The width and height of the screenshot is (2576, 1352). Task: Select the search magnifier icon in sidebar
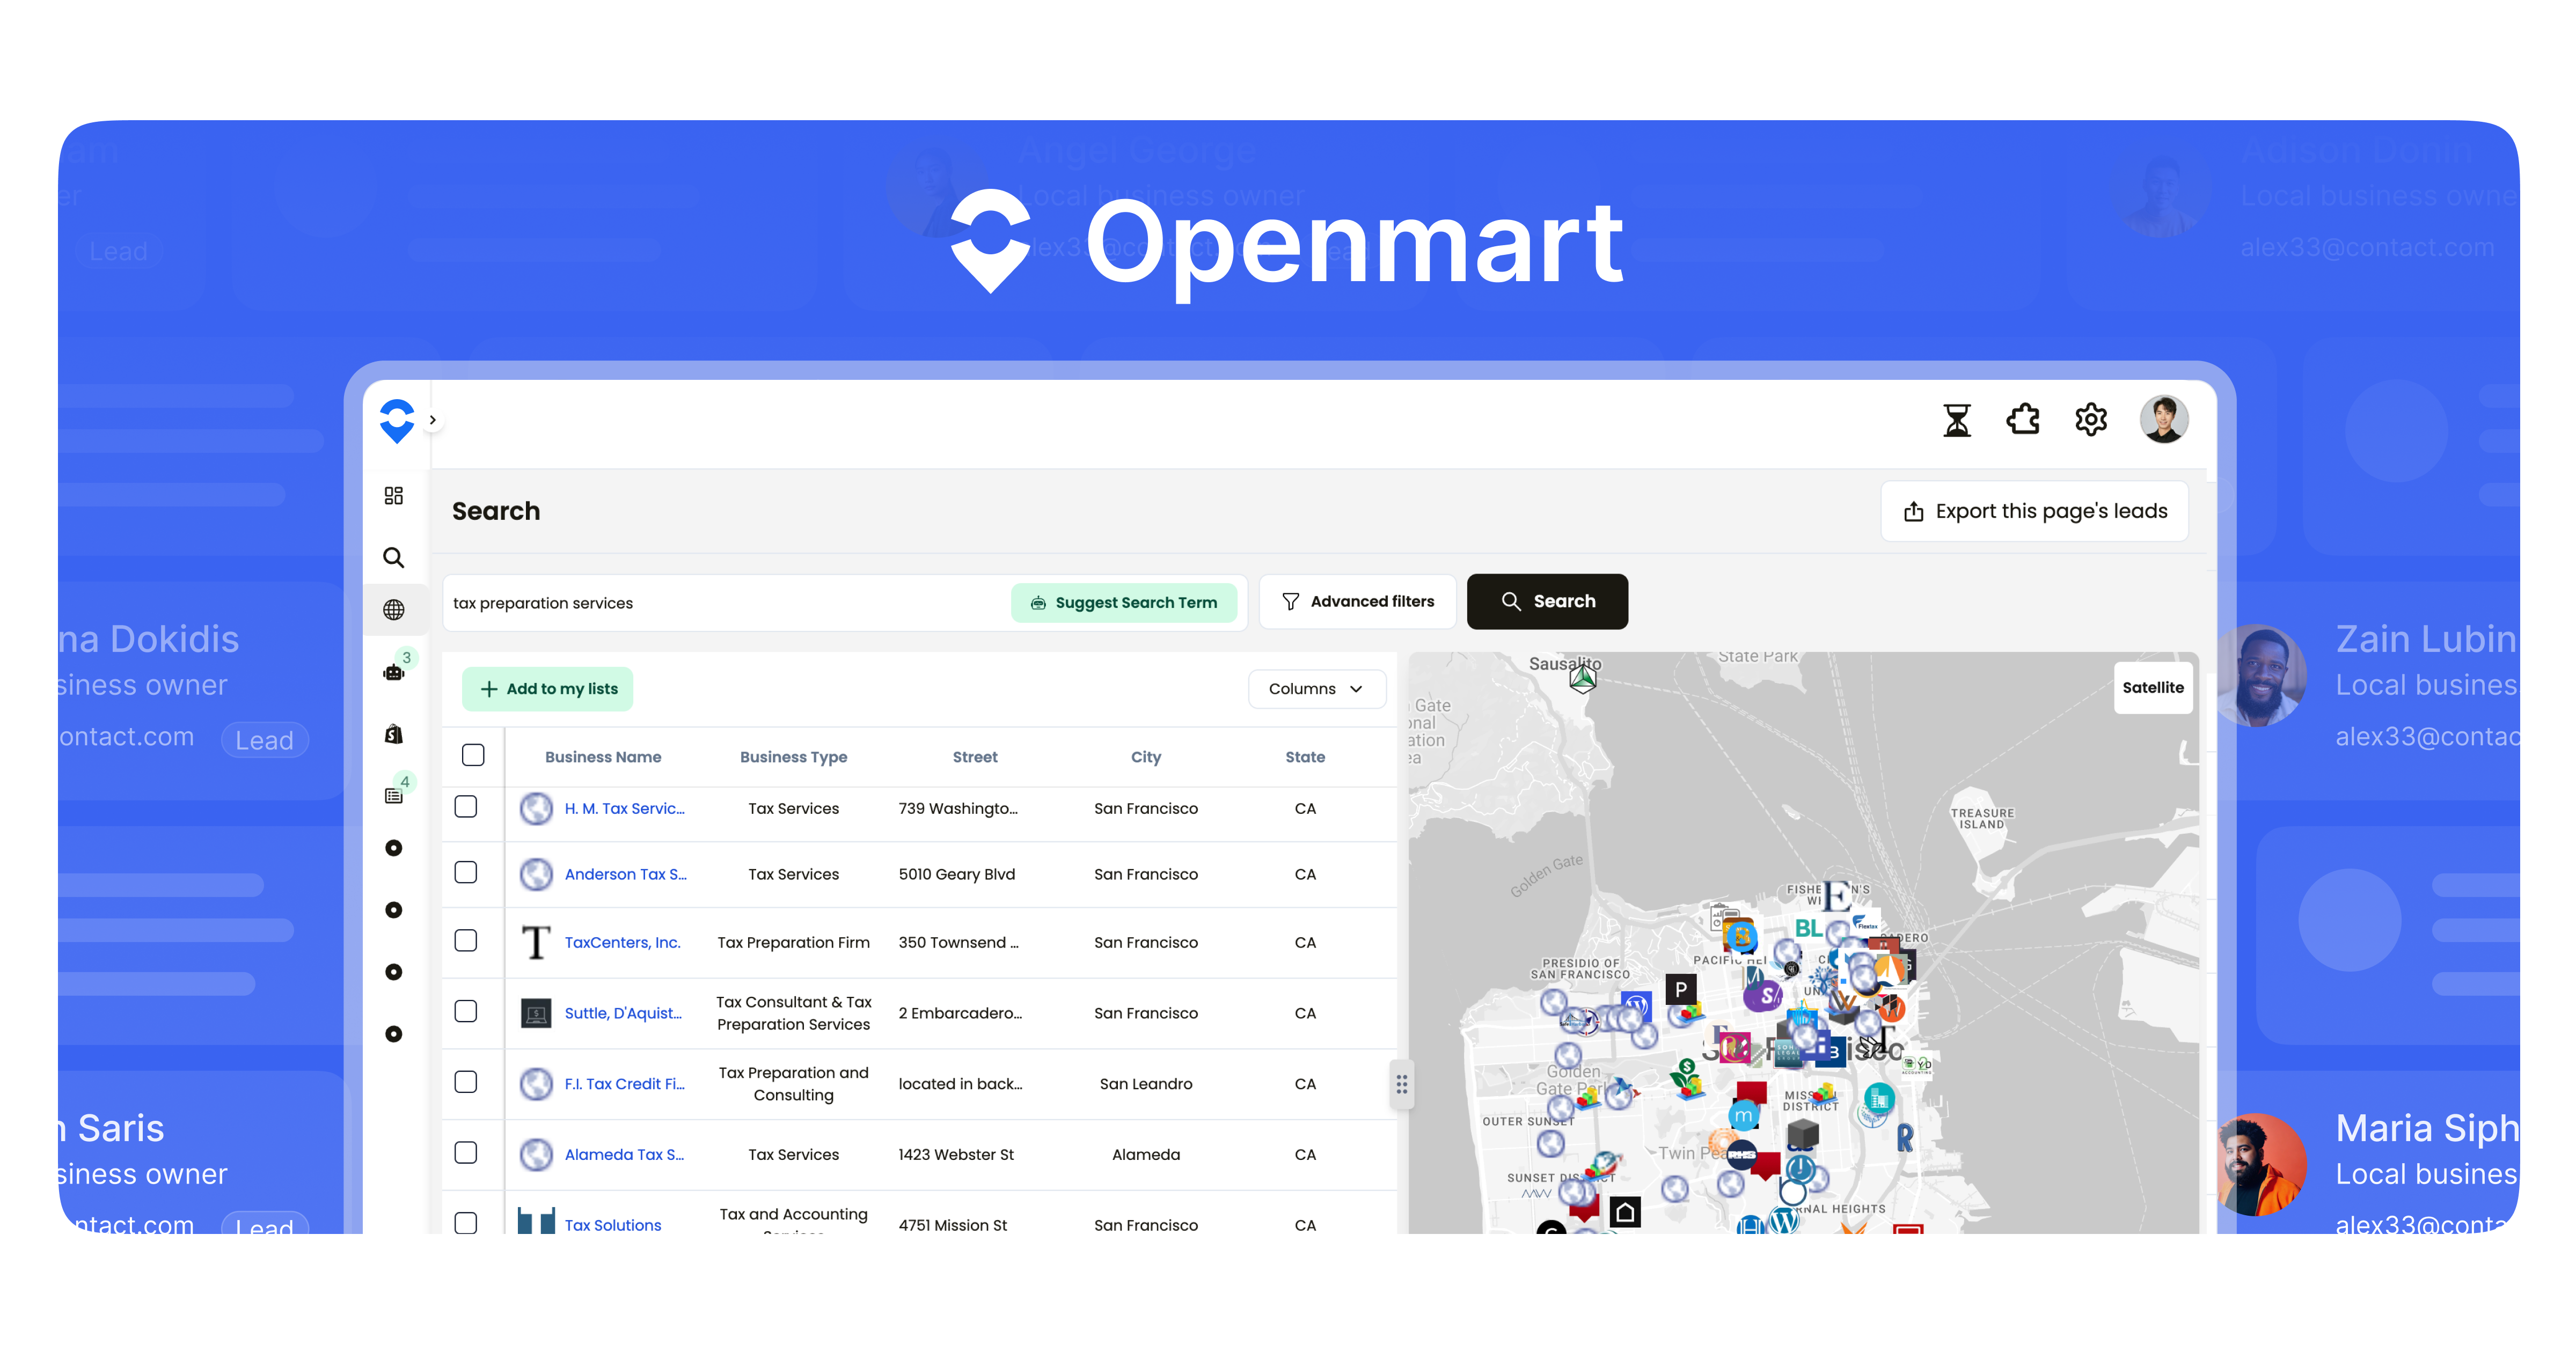(394, 558)
